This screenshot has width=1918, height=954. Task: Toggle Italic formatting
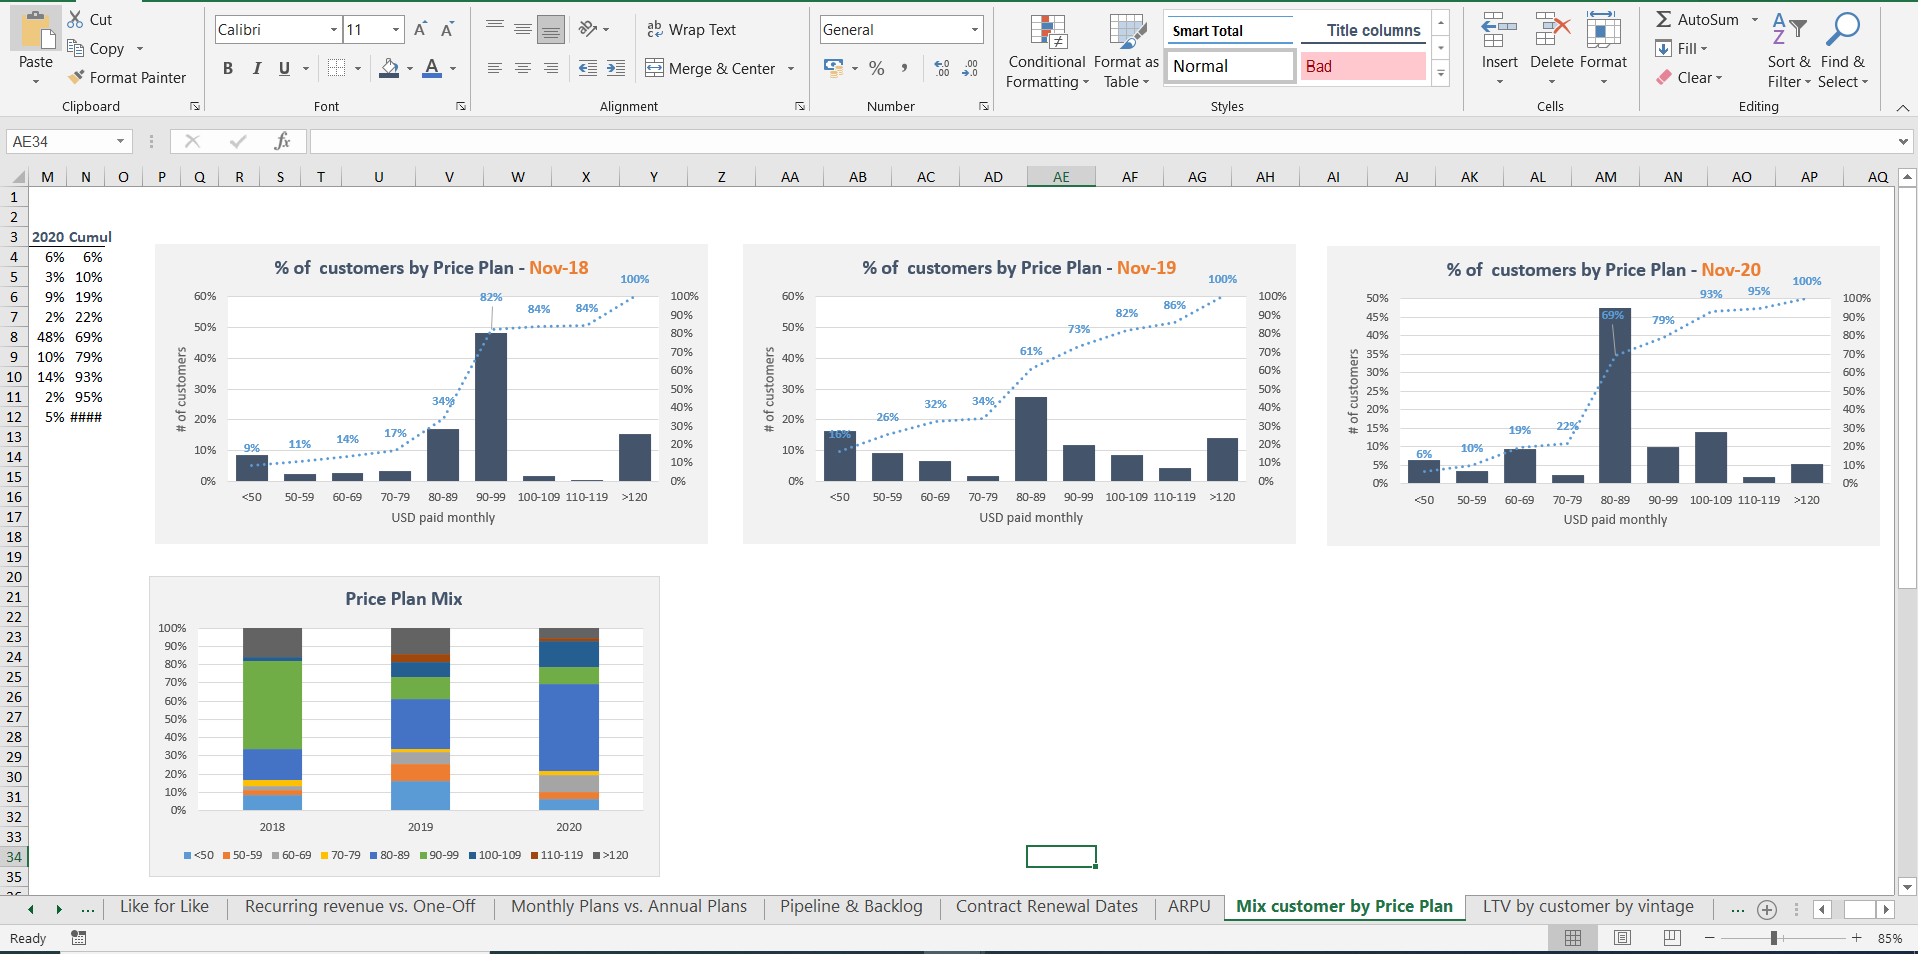pyautogui.click(x=257, y=68)
